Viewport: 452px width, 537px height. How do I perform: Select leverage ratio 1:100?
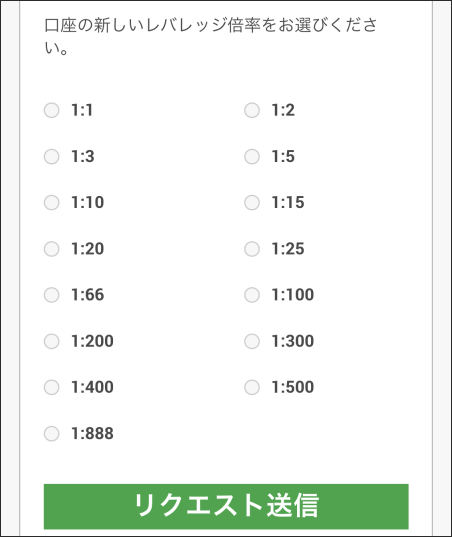pyautogui.click(x=252, y=295)
